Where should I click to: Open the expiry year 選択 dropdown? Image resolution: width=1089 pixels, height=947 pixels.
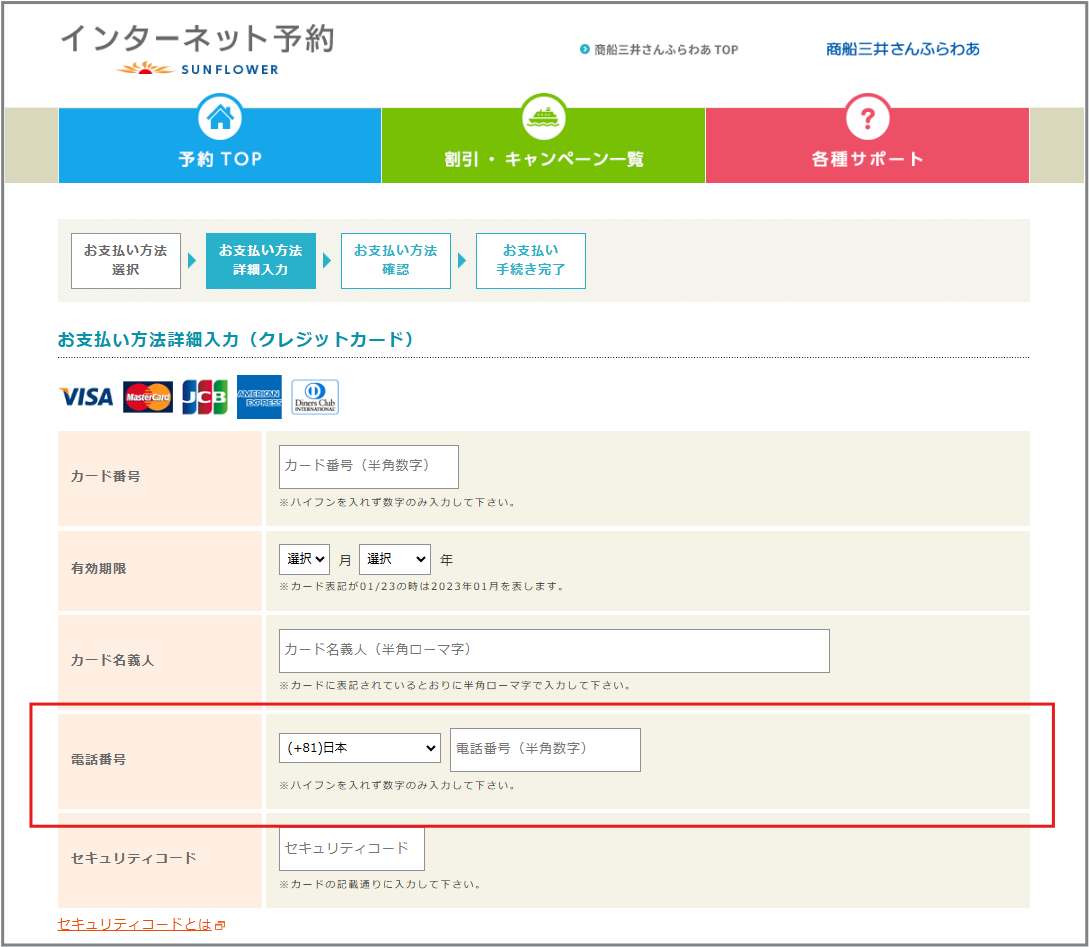click(394, 560)
